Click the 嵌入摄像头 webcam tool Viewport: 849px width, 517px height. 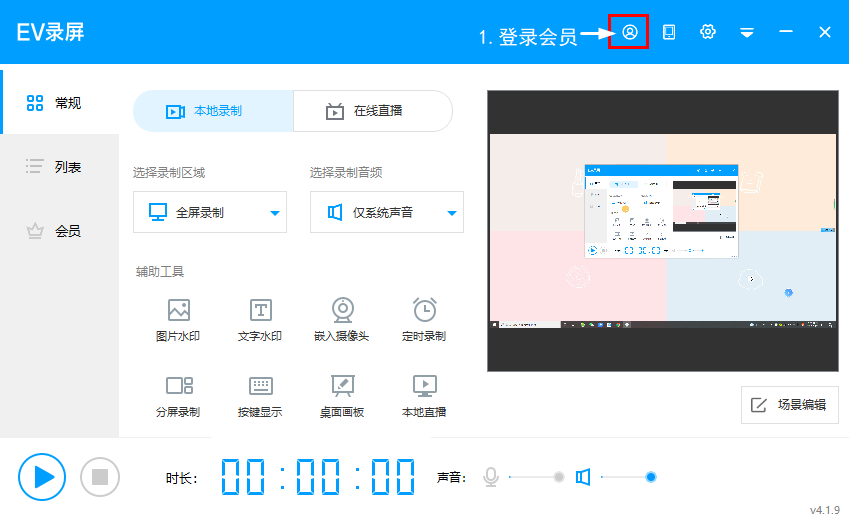pos(342,320)
